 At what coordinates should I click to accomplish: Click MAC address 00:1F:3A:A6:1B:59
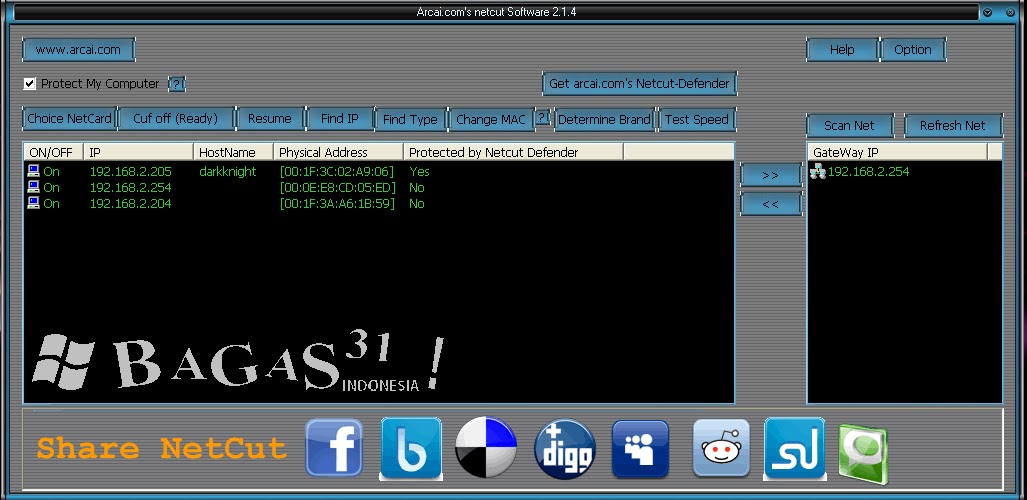pos(337,203)
